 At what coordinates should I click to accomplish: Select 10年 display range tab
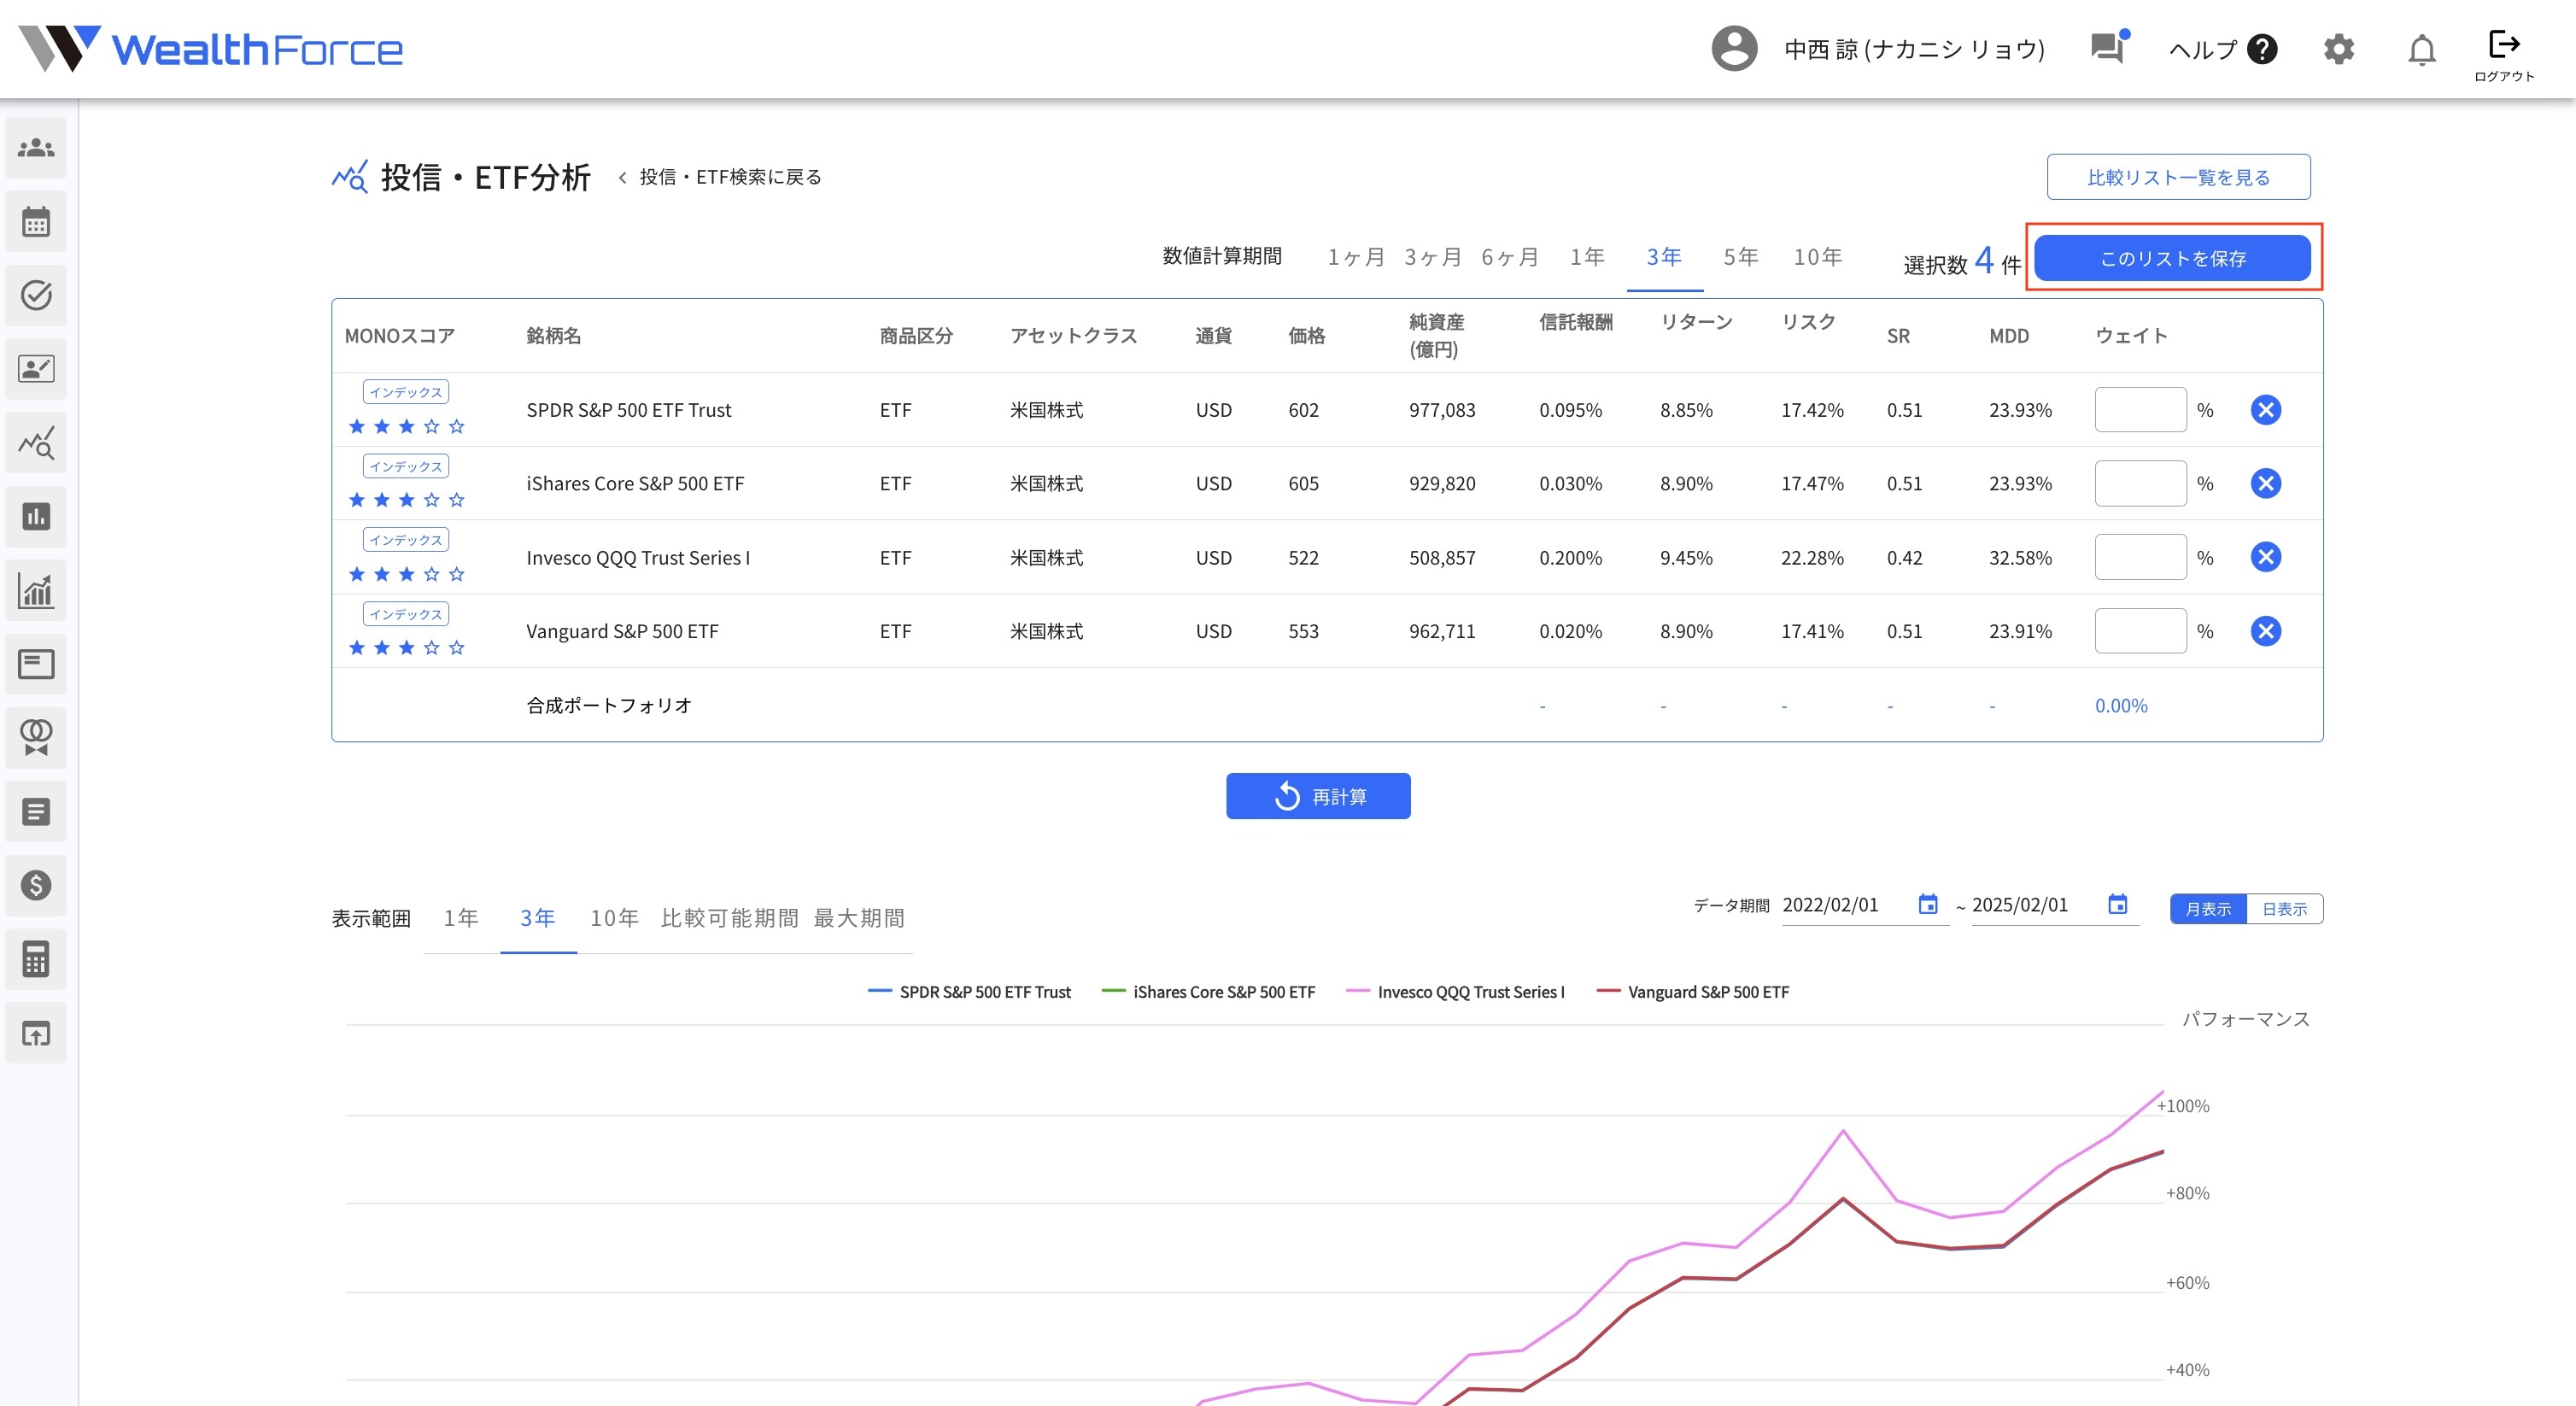[614, 918]
